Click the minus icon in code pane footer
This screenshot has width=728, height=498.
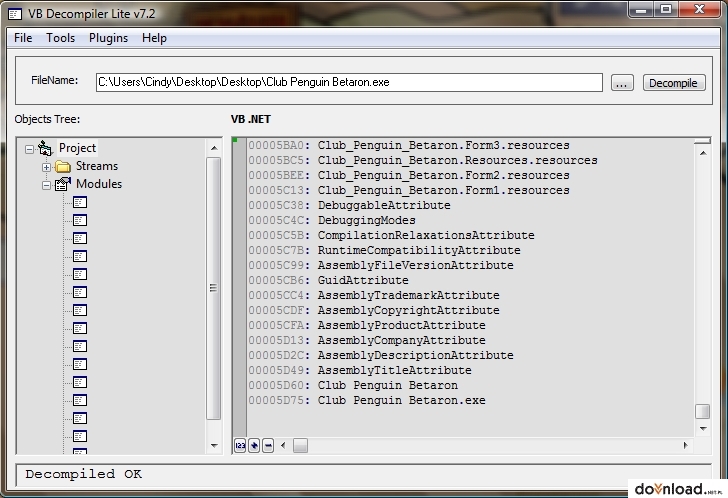268,446
